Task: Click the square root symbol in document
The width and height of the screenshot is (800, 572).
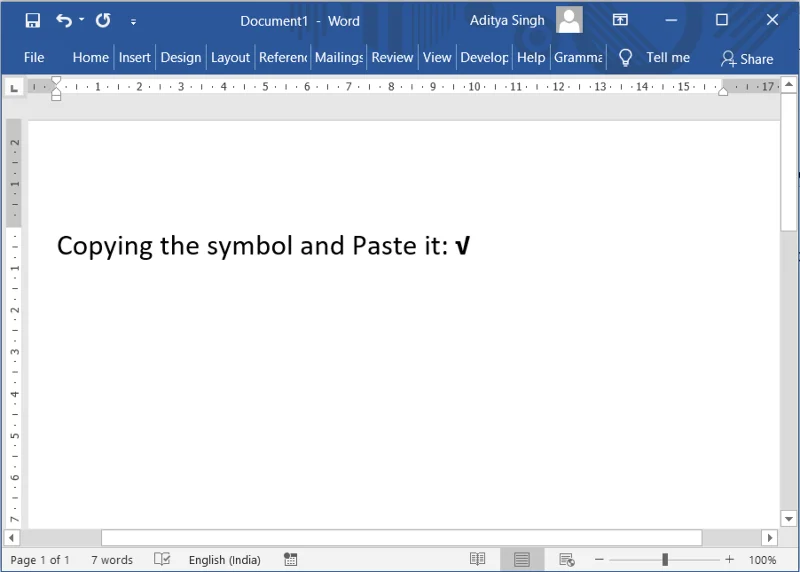Action: click(462, 245)
